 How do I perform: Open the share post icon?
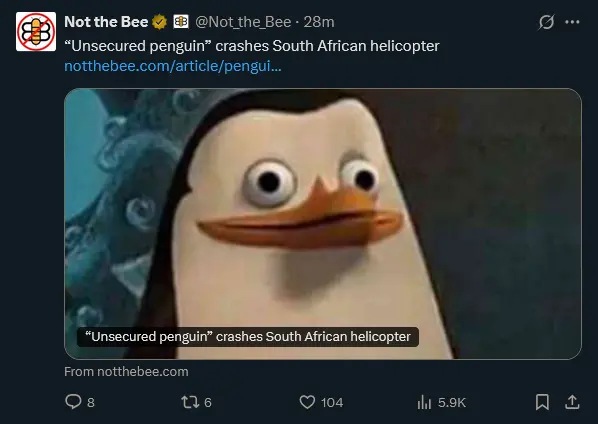572,402
